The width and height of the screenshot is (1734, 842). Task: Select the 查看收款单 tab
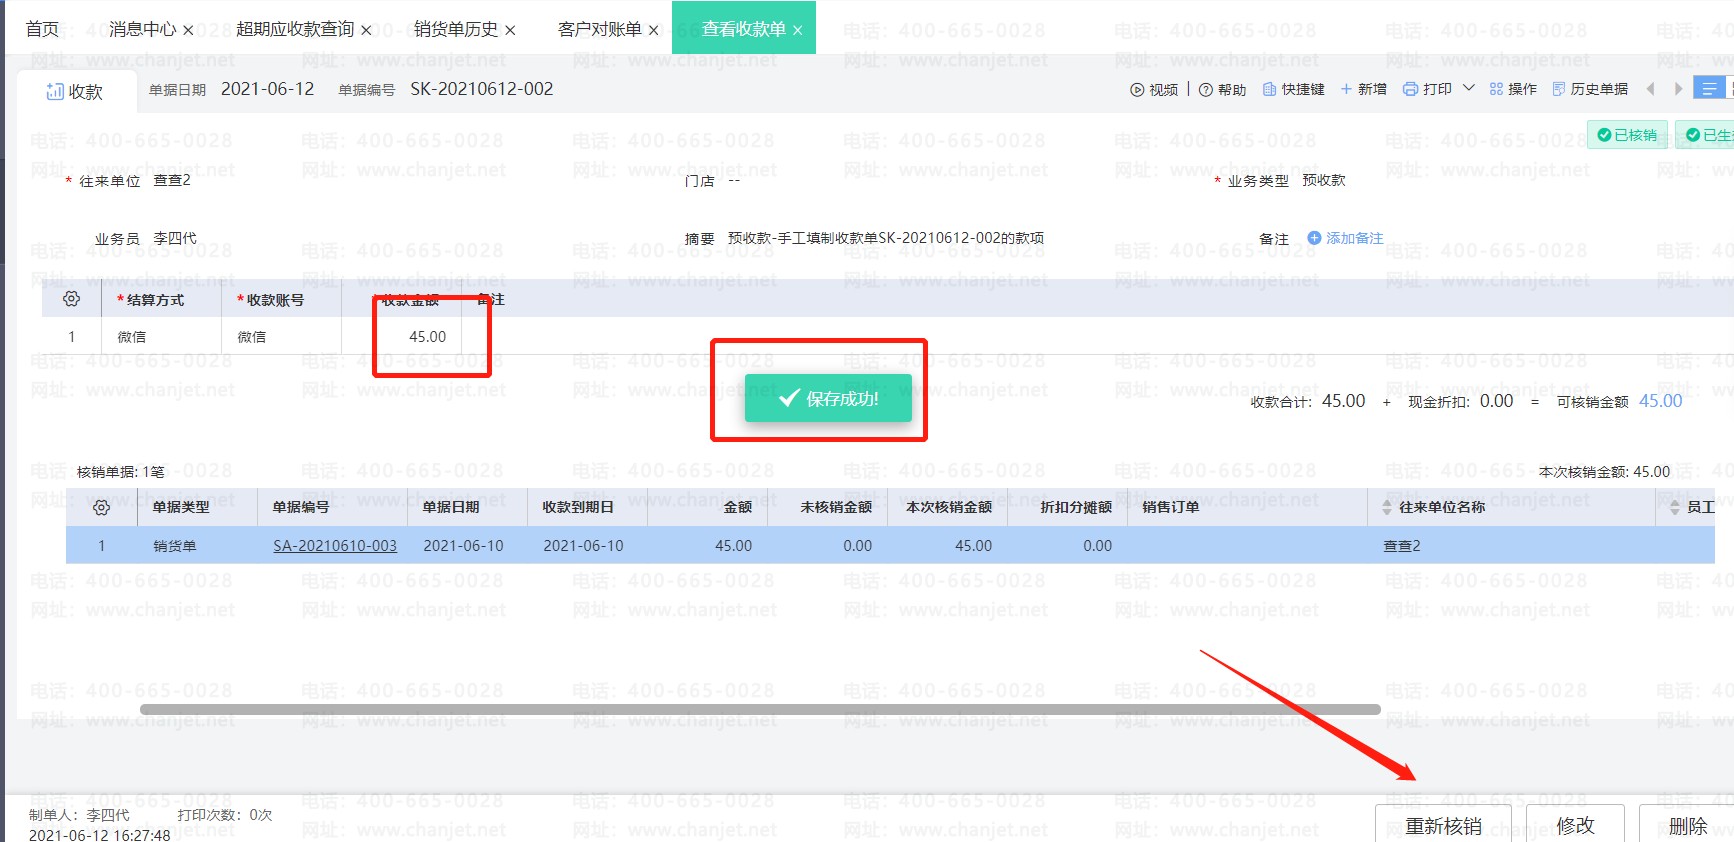(x=743, y=29)
